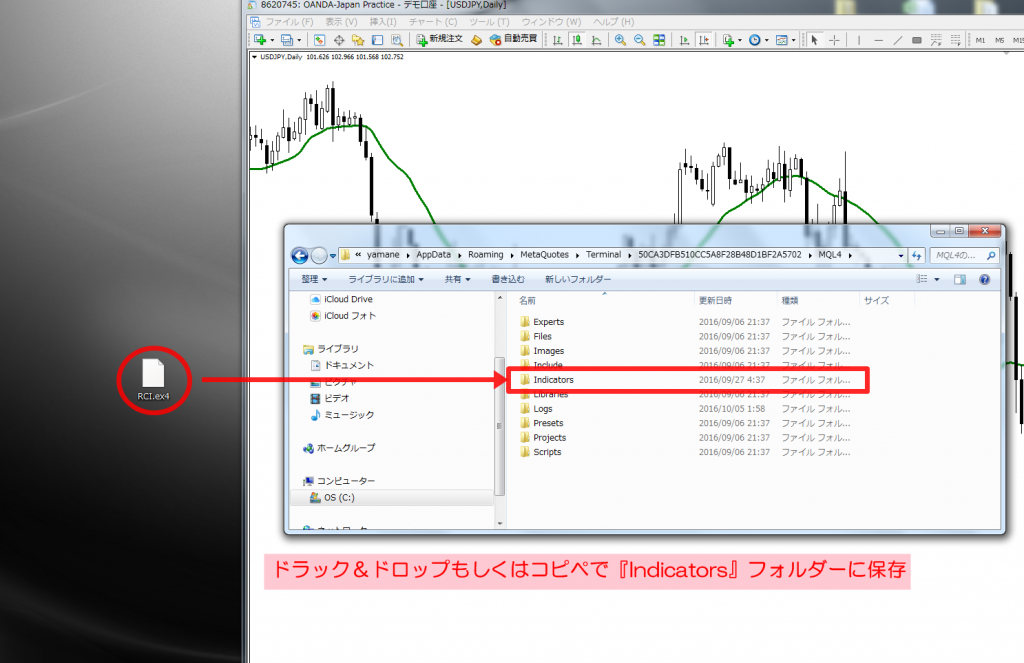This screenshot has width=1024, height=663.
Task: Click the change view icon in Explorer
Action: coord(921,279)
